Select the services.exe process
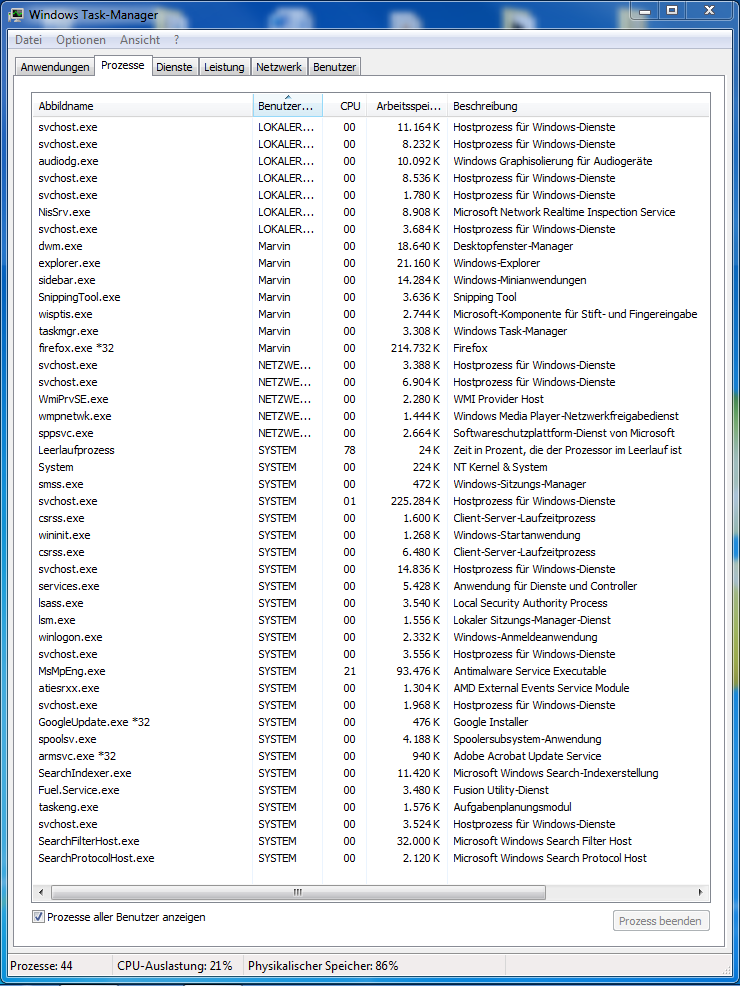This screenshot has height=986, width=740. click(x=371, y=586)
